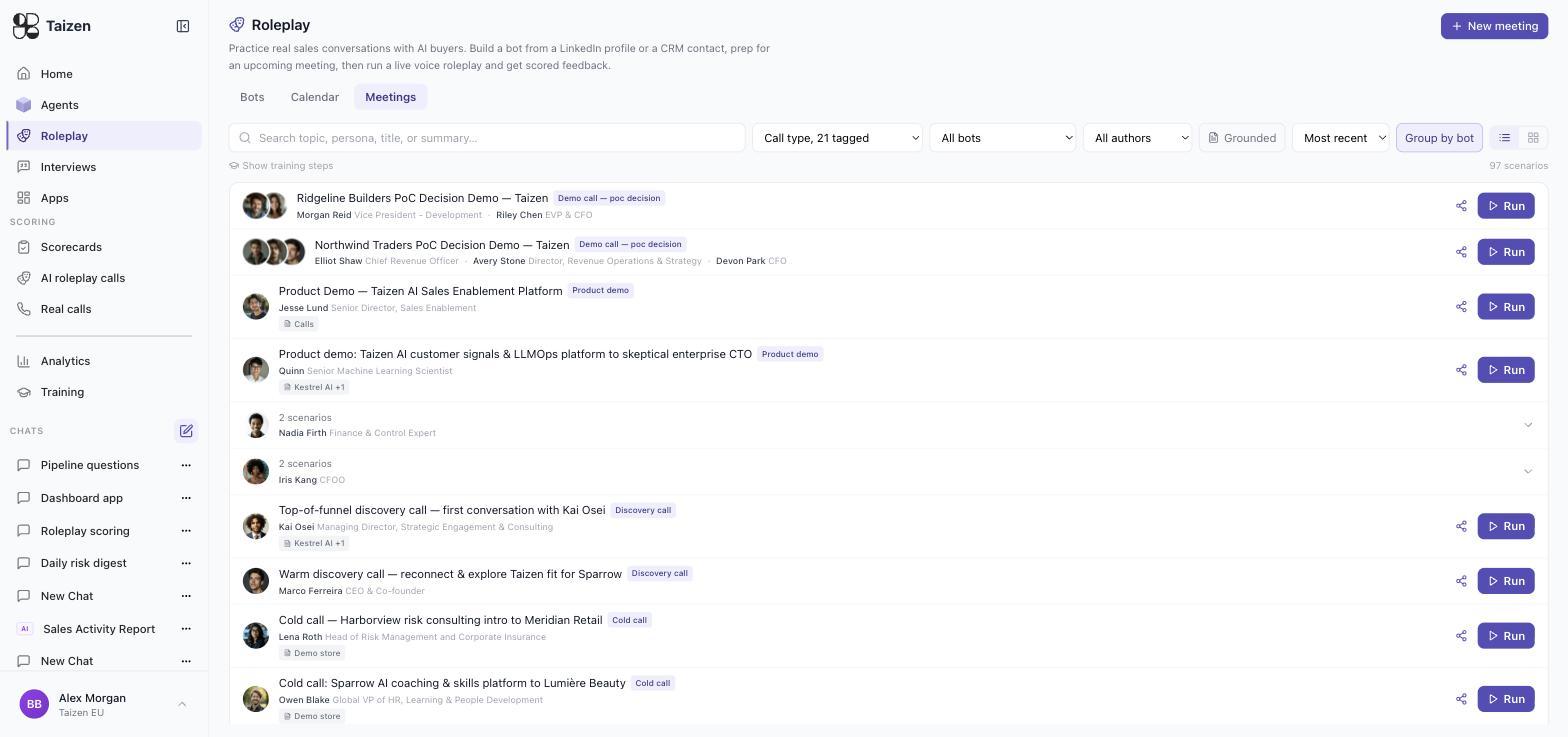Expand the Alex Morgan account menu
The width and height of the screenshot is (1568, 737).
point(104,705)
